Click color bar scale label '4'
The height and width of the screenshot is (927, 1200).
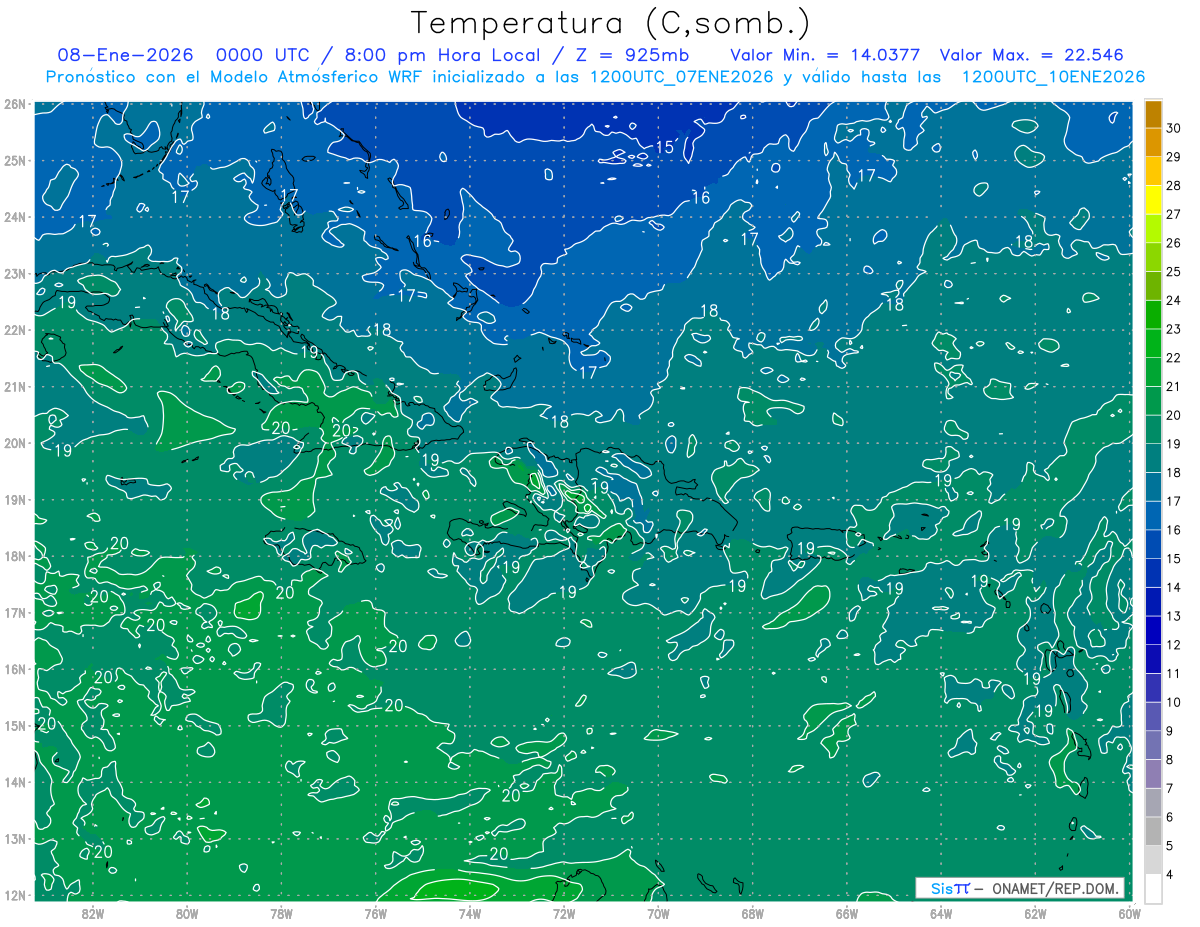point(1171,874)
